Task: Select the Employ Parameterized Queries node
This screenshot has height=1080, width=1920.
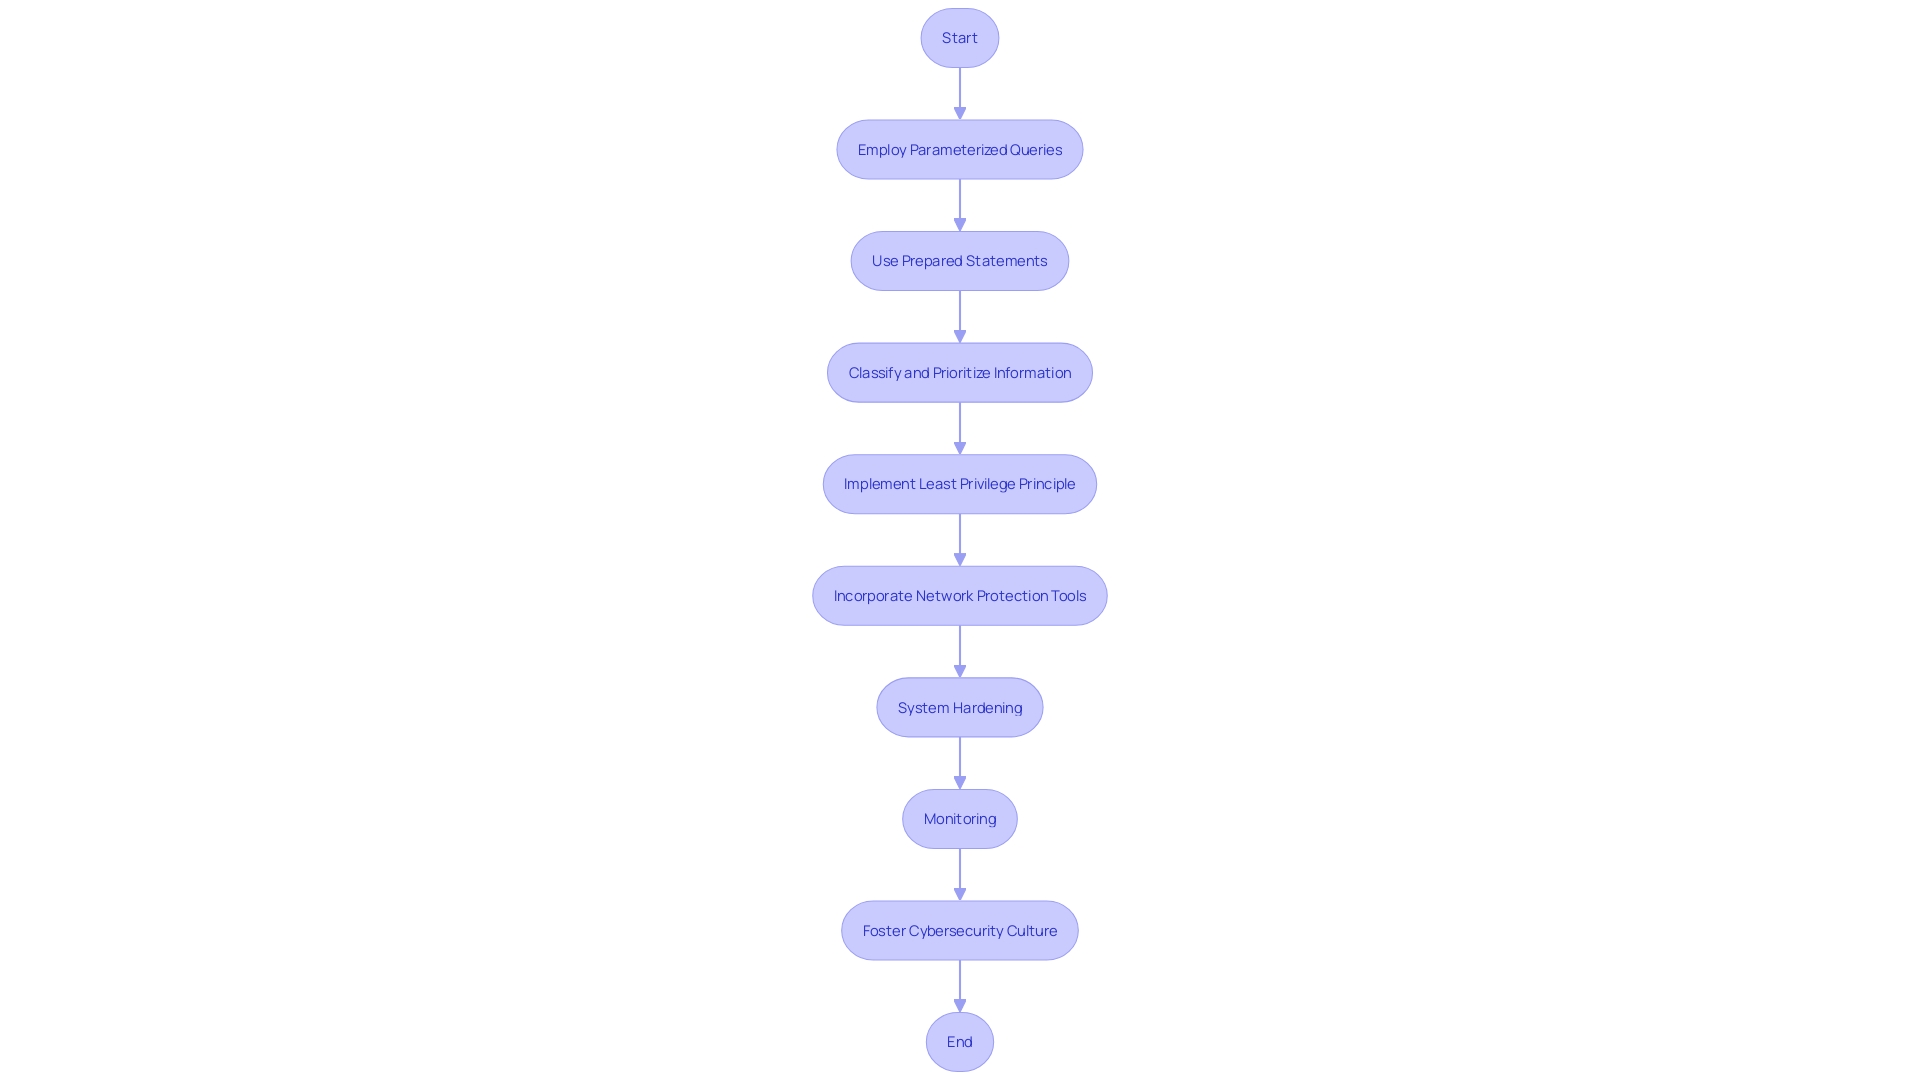Action: (959, 148)
